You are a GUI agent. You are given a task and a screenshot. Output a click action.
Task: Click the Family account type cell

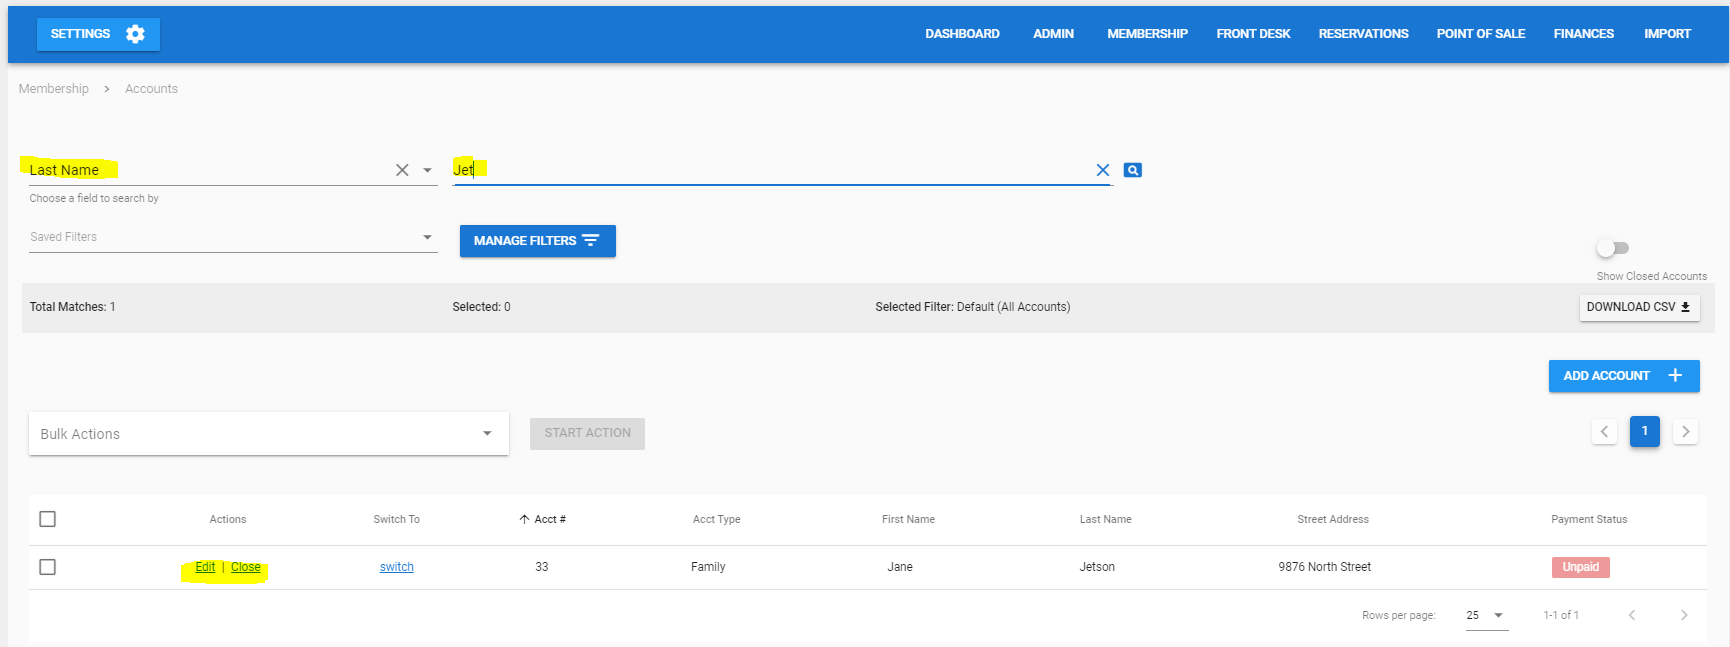tap(708, 567)
